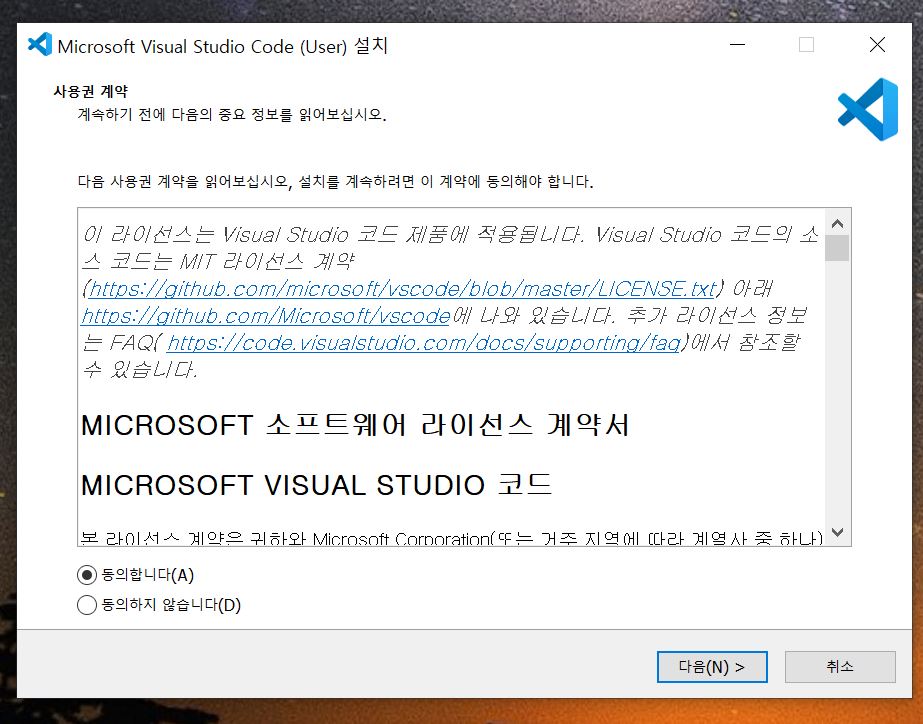Click the license scrollbar up arrow
The width and height of the screenshot is (923, 724).
[x=837, y=223]
